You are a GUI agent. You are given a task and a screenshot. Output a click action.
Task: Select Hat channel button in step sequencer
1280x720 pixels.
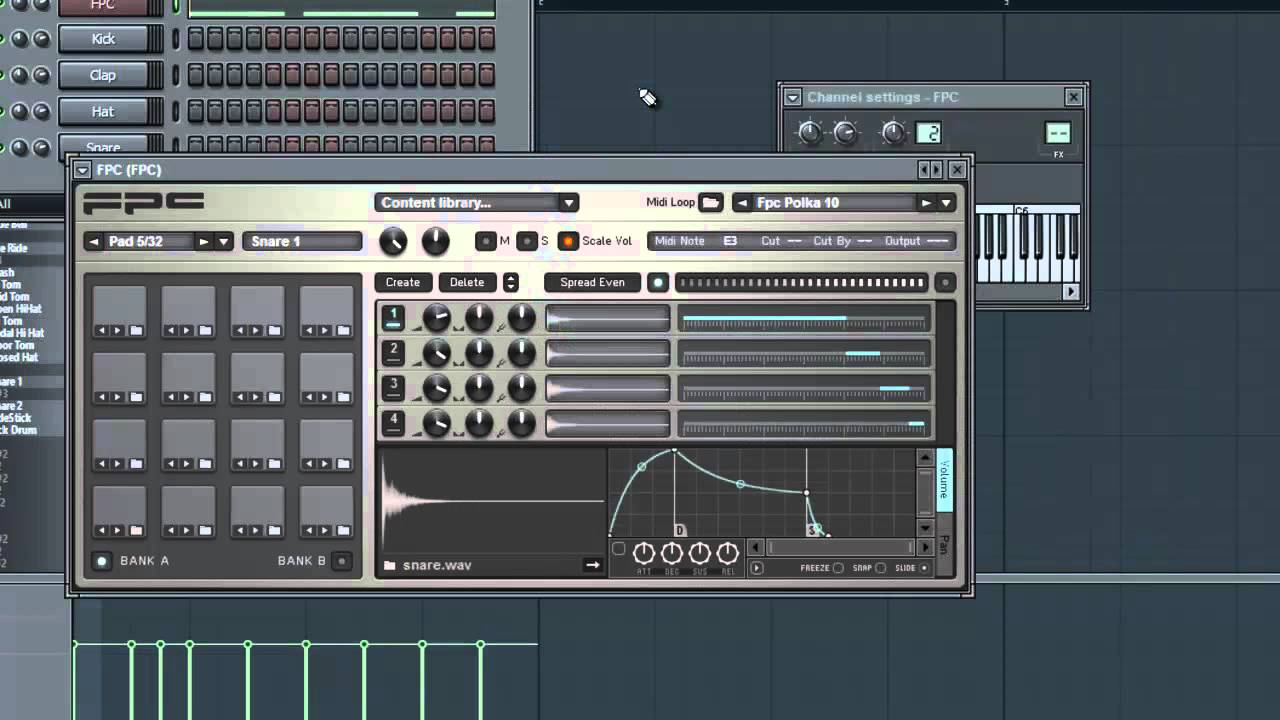103,111
